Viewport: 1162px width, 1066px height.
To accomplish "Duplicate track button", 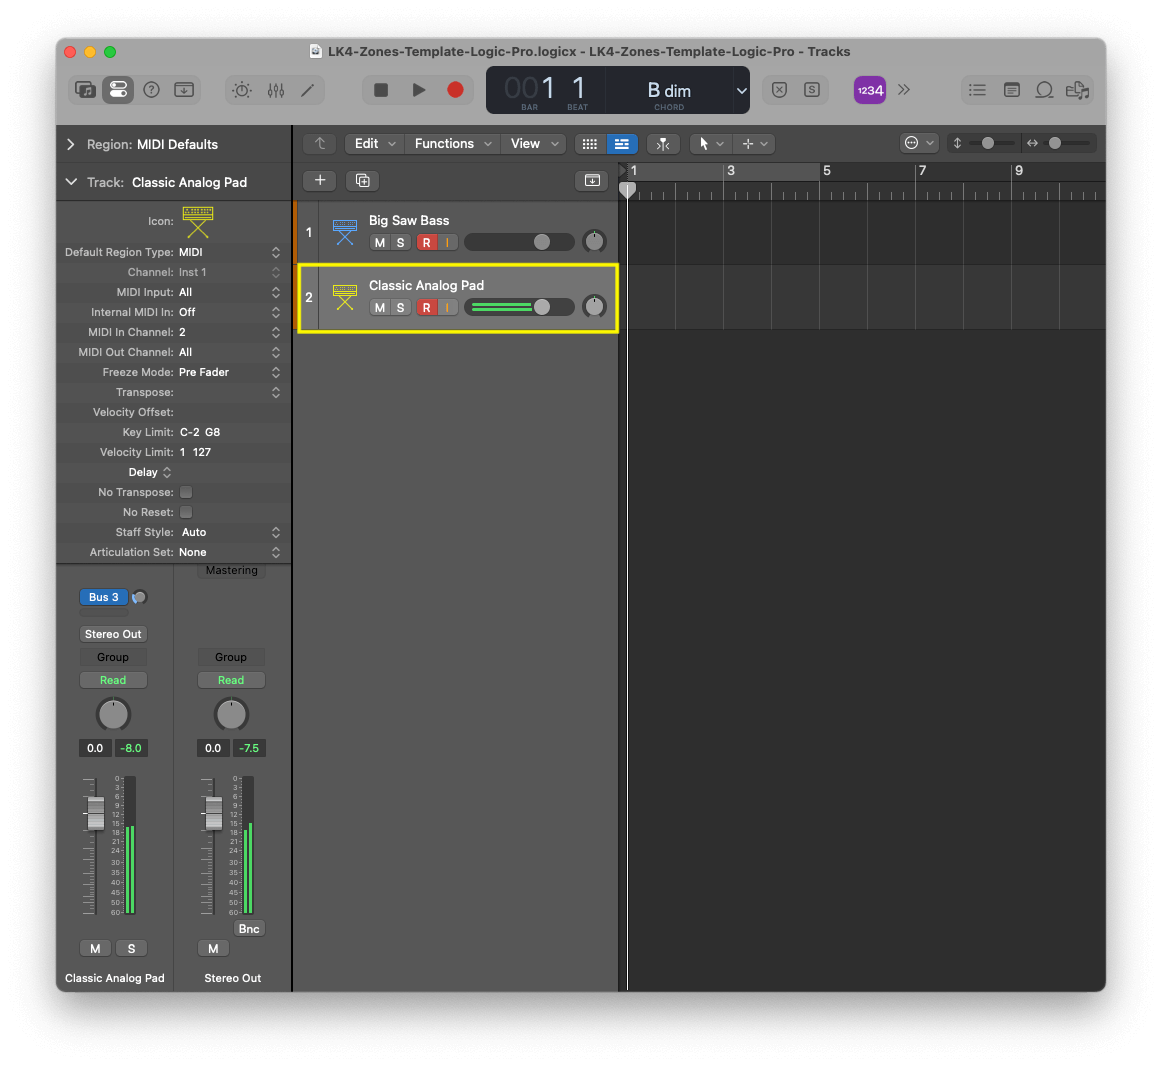I will [x=362, y=181].
